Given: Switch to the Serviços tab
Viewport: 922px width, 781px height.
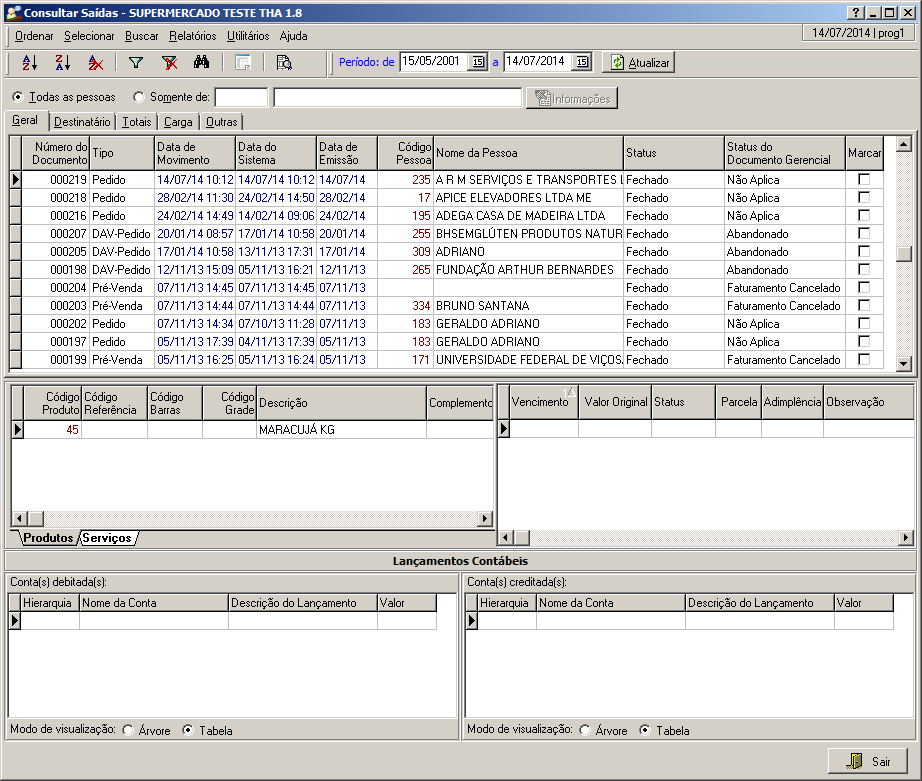Looking at the screenshot, I should (x=107, y=538).
